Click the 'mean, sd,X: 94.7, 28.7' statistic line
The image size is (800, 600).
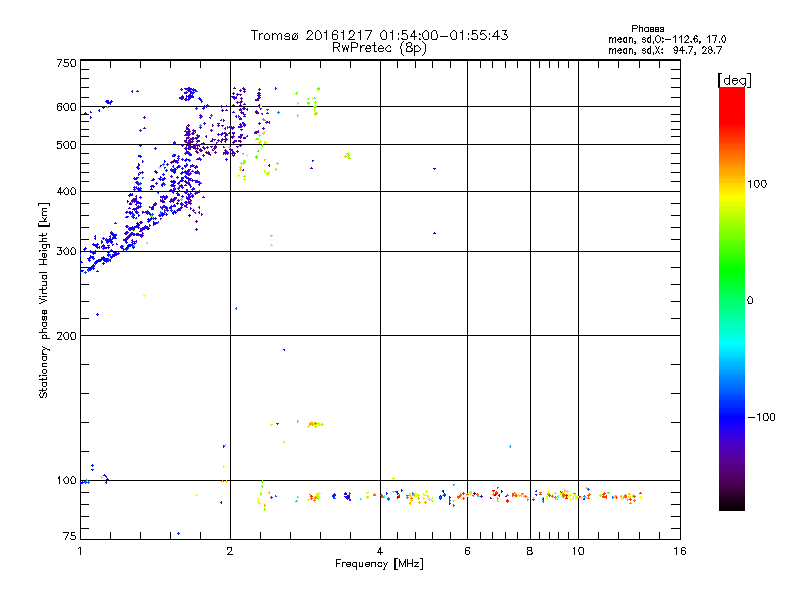(x=665, y=50)
